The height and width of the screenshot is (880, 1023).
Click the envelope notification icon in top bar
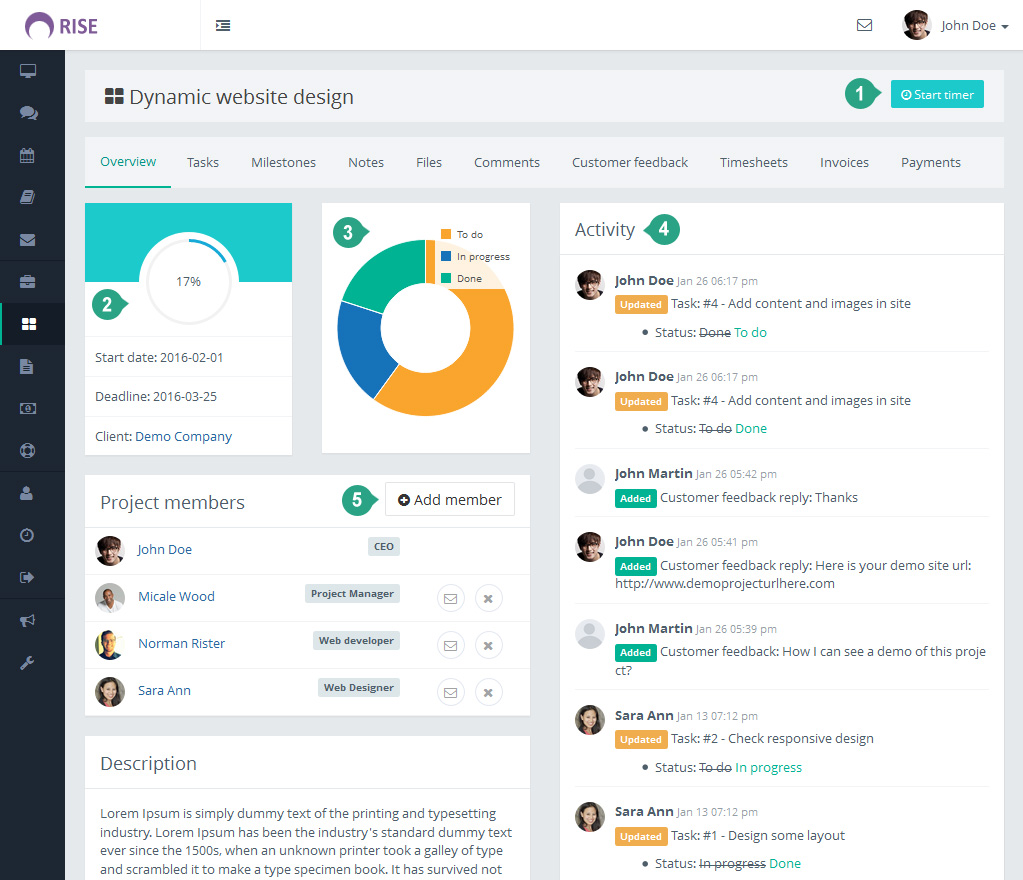[x=864, y=25]
